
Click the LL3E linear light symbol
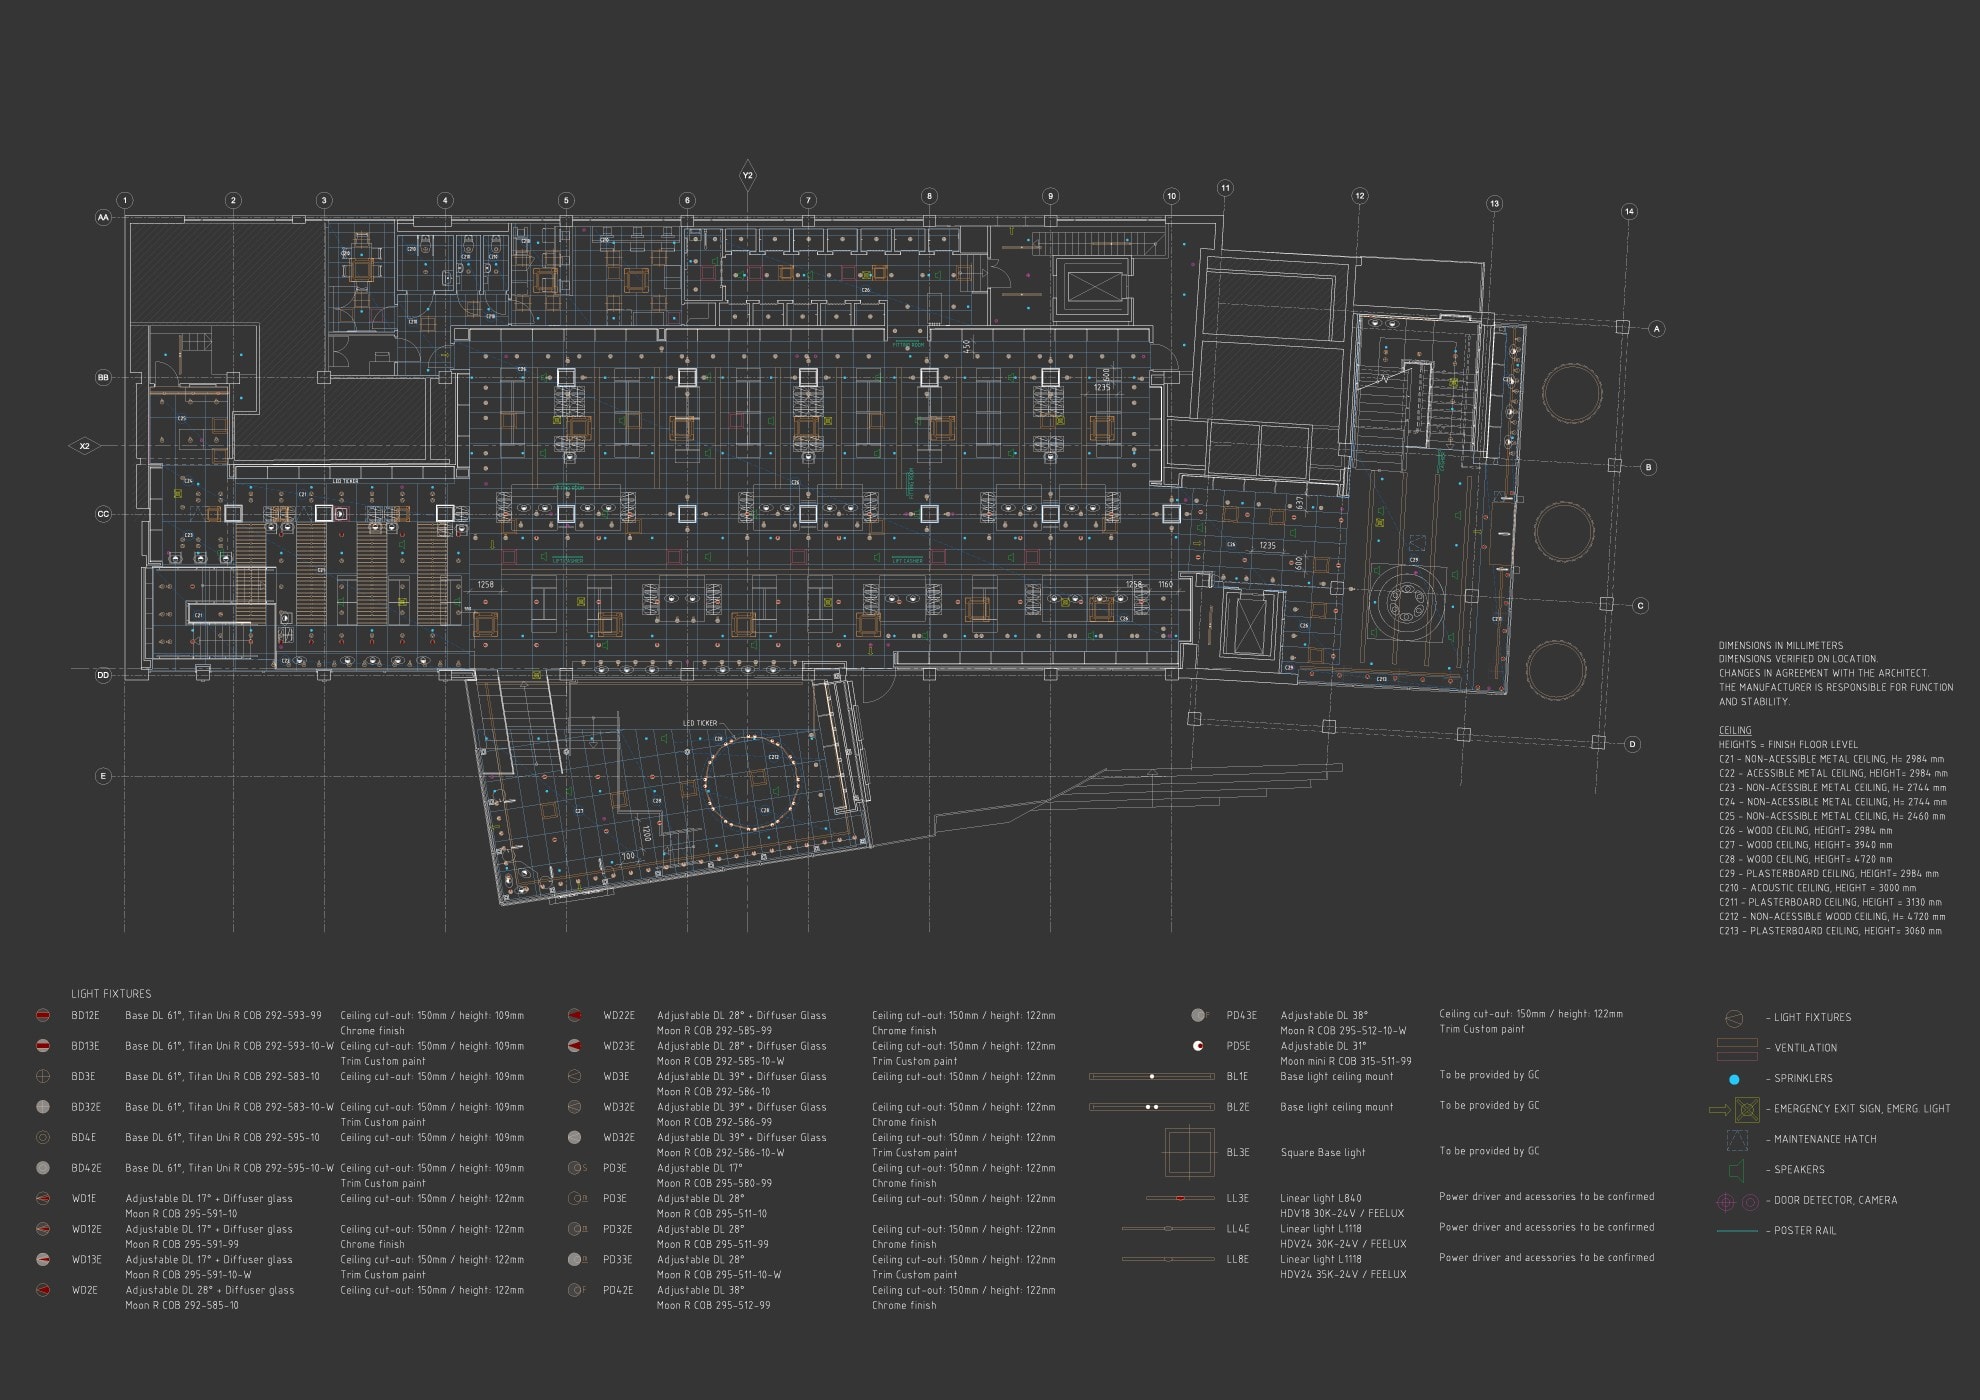click(x=1180, y=1198)
